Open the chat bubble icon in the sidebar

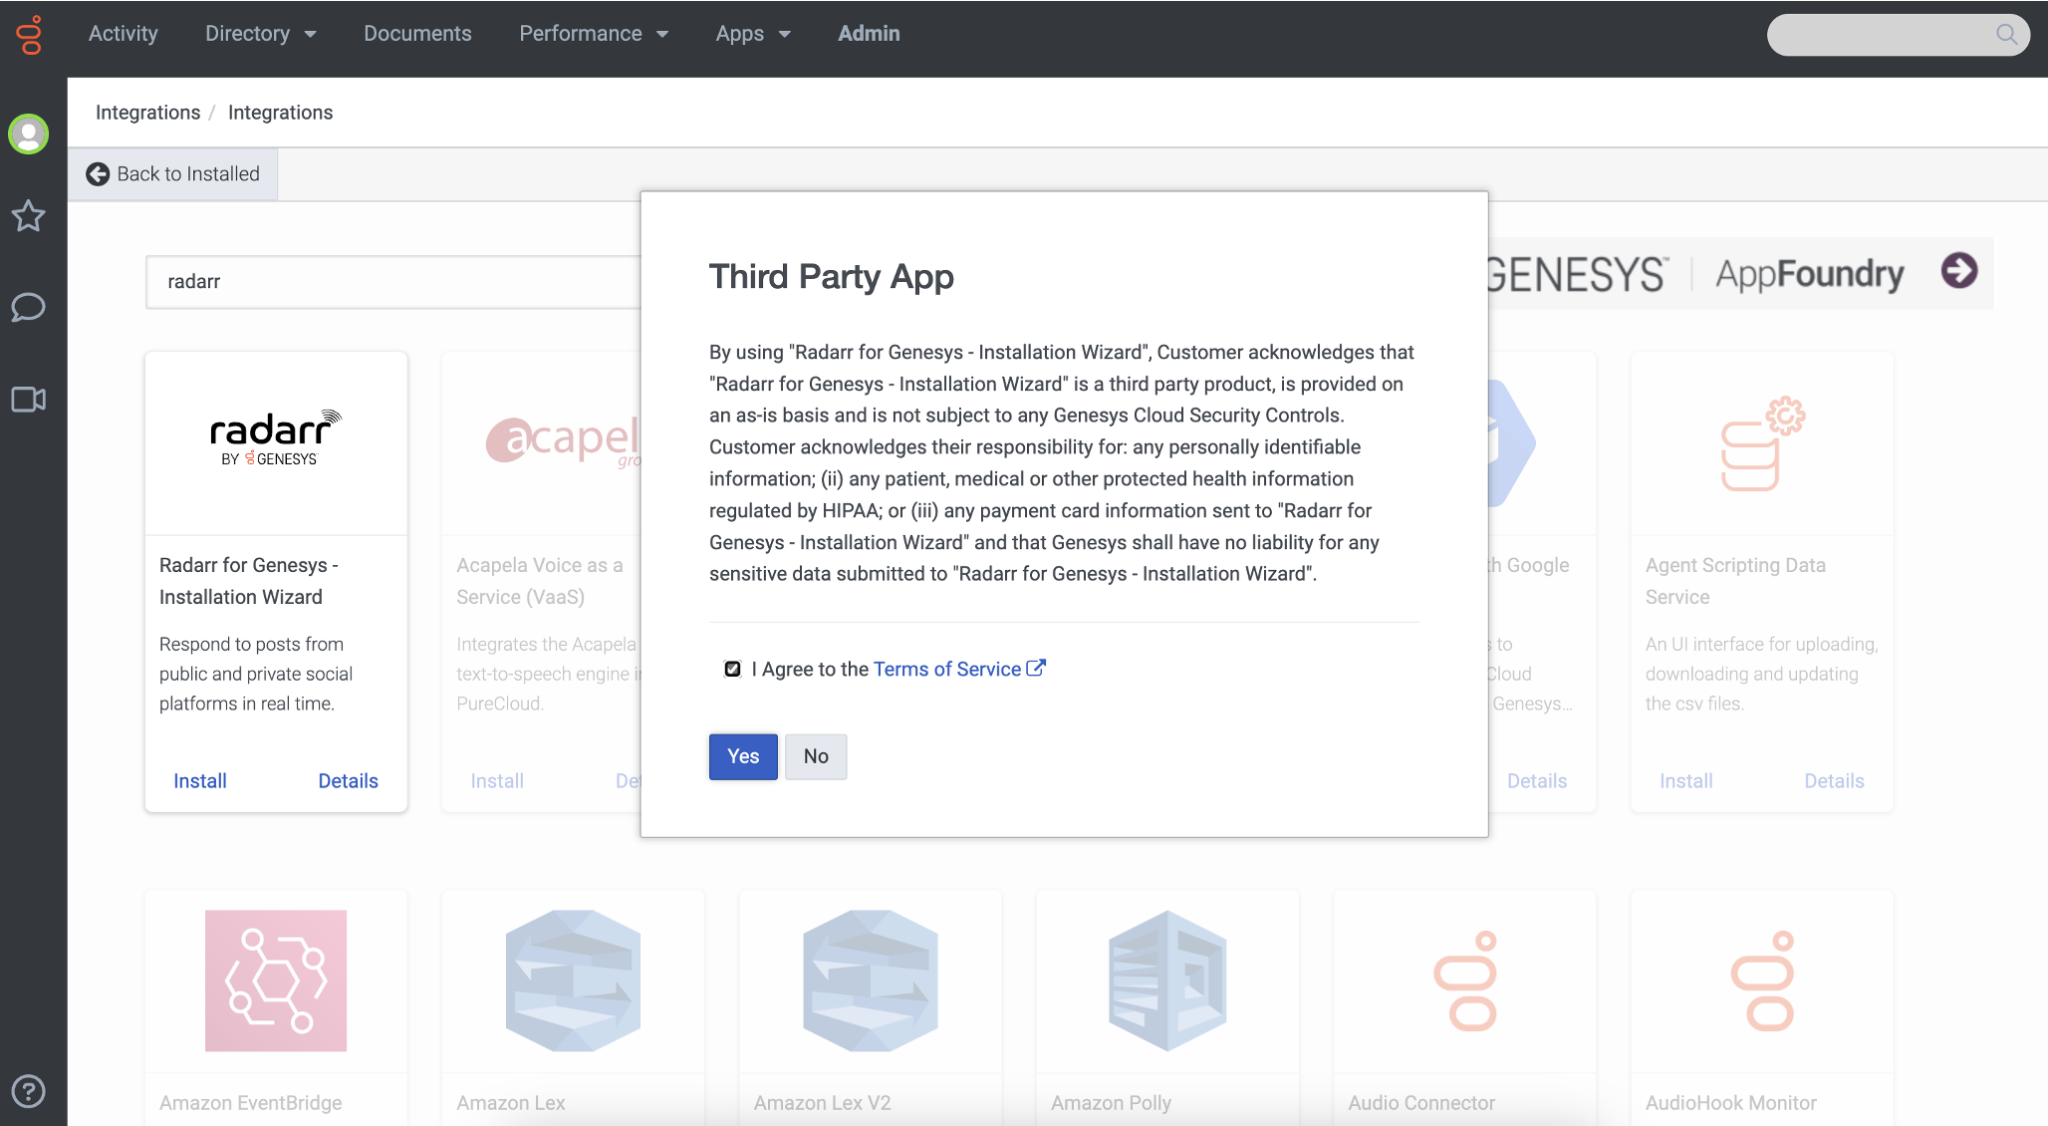point(29,308)
